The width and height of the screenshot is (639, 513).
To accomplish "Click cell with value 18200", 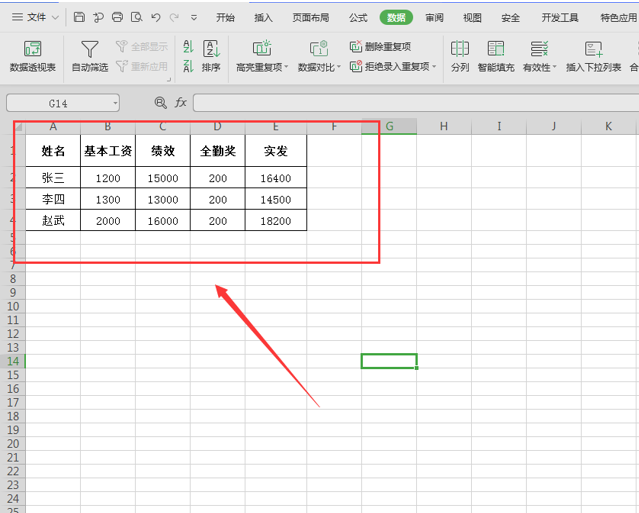I will pos(276,220).
